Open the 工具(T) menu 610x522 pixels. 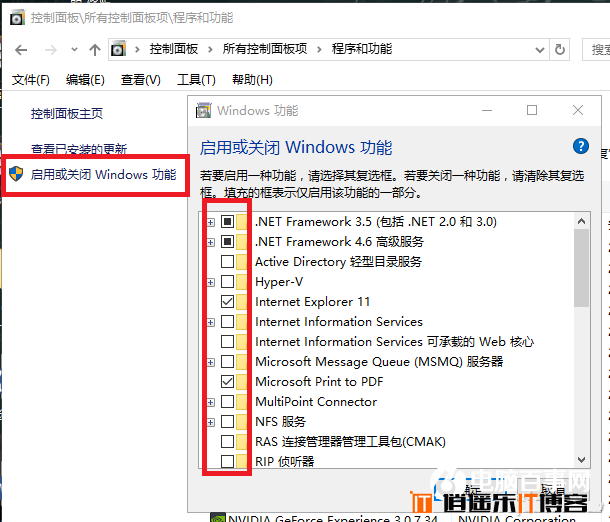pyautogui.click(x=196, y=80)
